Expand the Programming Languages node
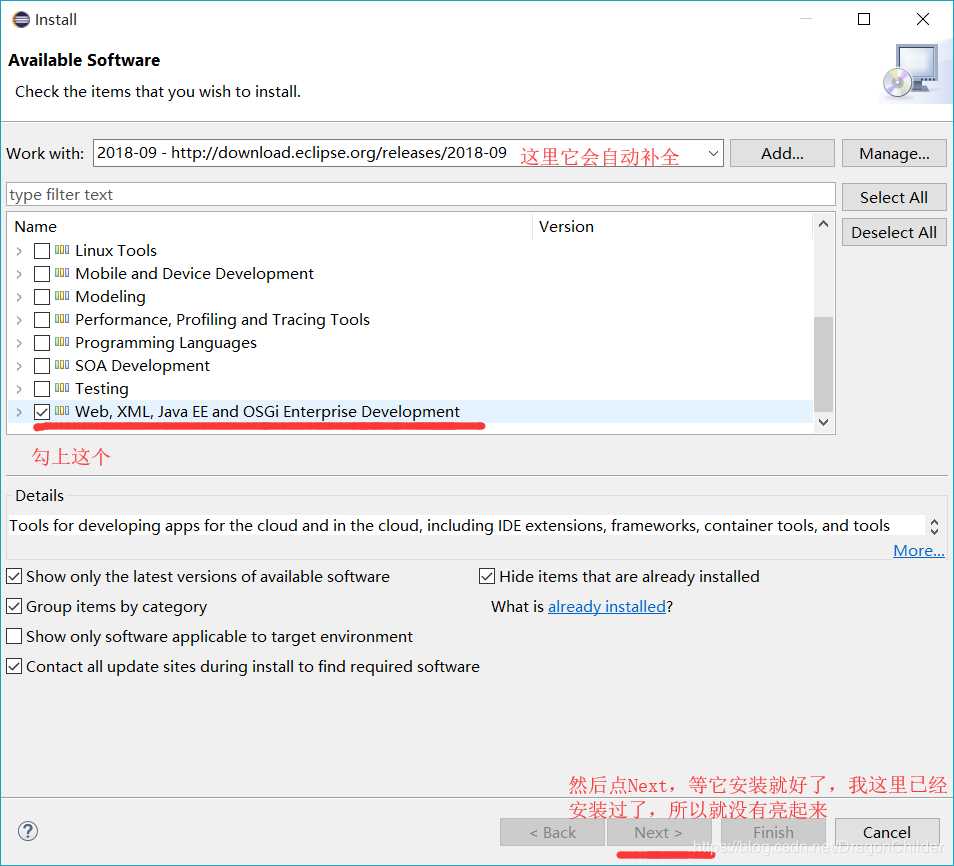Image resolution: width=954 pixels, height=866 pixels. click(19, 344)
